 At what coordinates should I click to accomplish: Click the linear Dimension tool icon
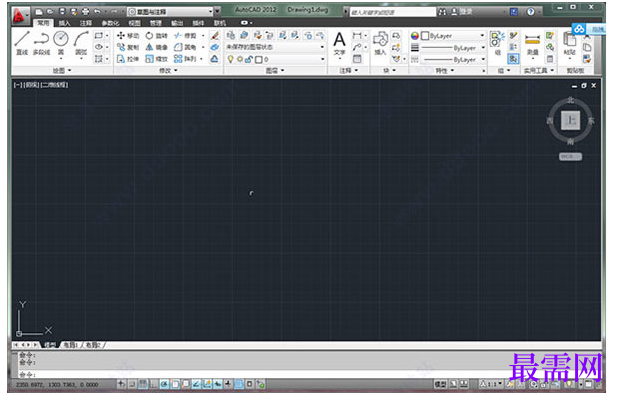357,36
